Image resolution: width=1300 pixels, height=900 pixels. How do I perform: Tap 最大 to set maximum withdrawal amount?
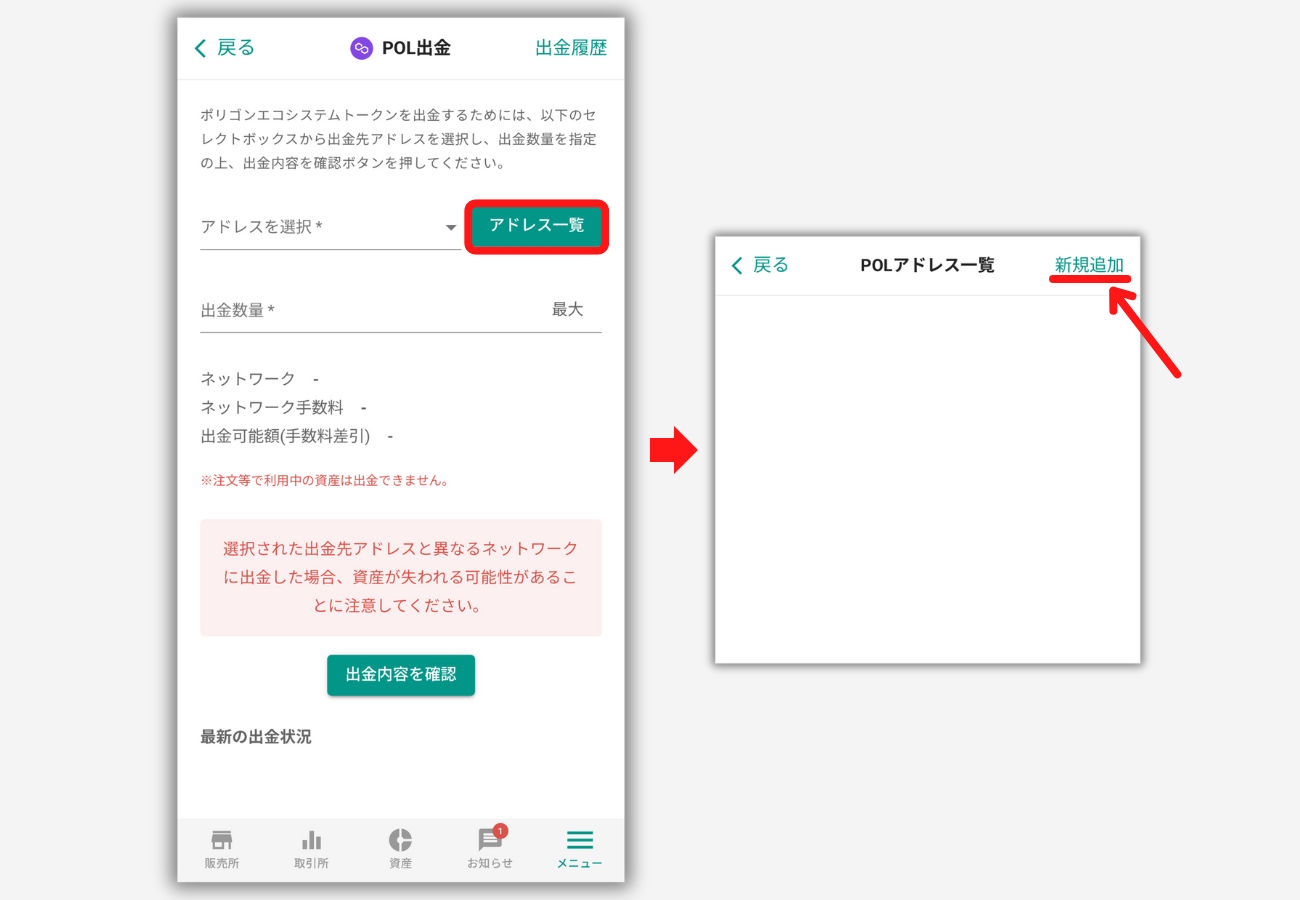568,308
